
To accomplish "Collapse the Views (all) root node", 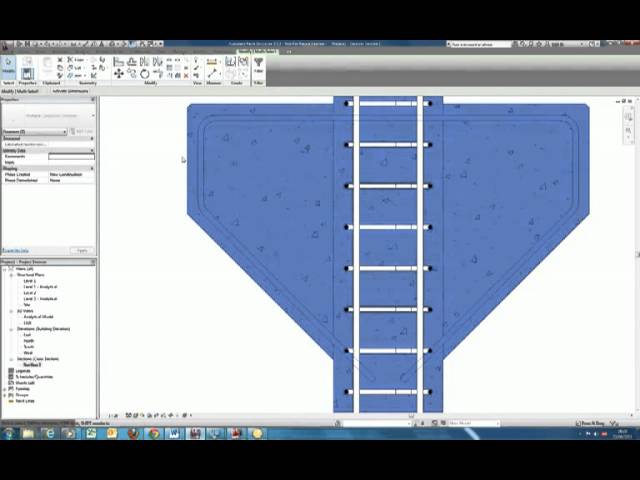I will click(5, 269).
